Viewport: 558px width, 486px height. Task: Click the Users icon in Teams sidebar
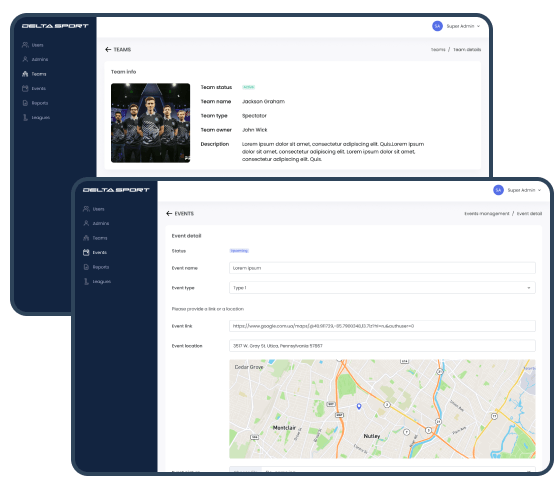[25, 45]
